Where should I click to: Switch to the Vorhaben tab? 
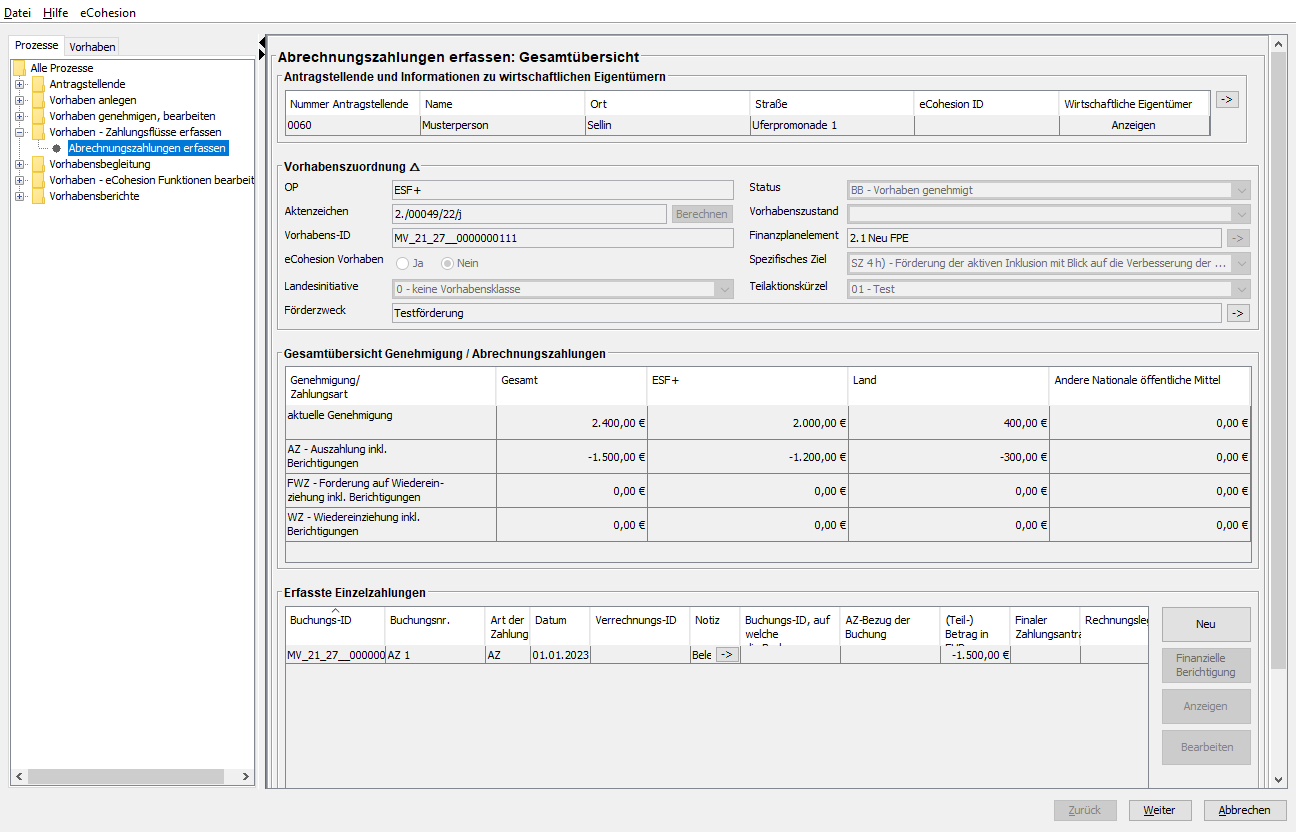tap(92, 47)
